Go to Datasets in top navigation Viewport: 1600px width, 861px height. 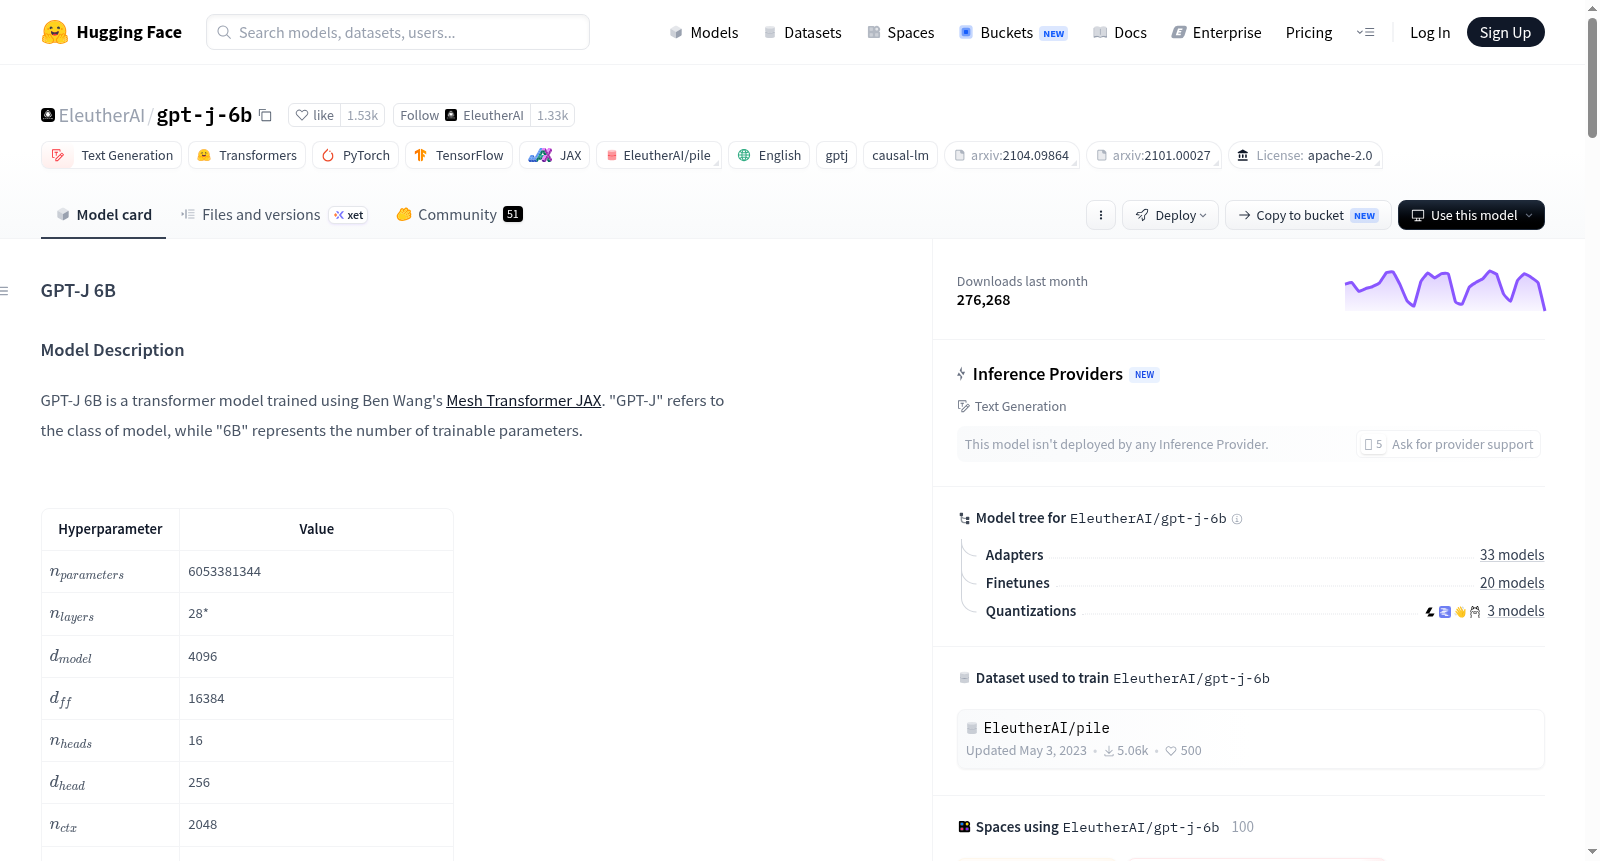802,32
